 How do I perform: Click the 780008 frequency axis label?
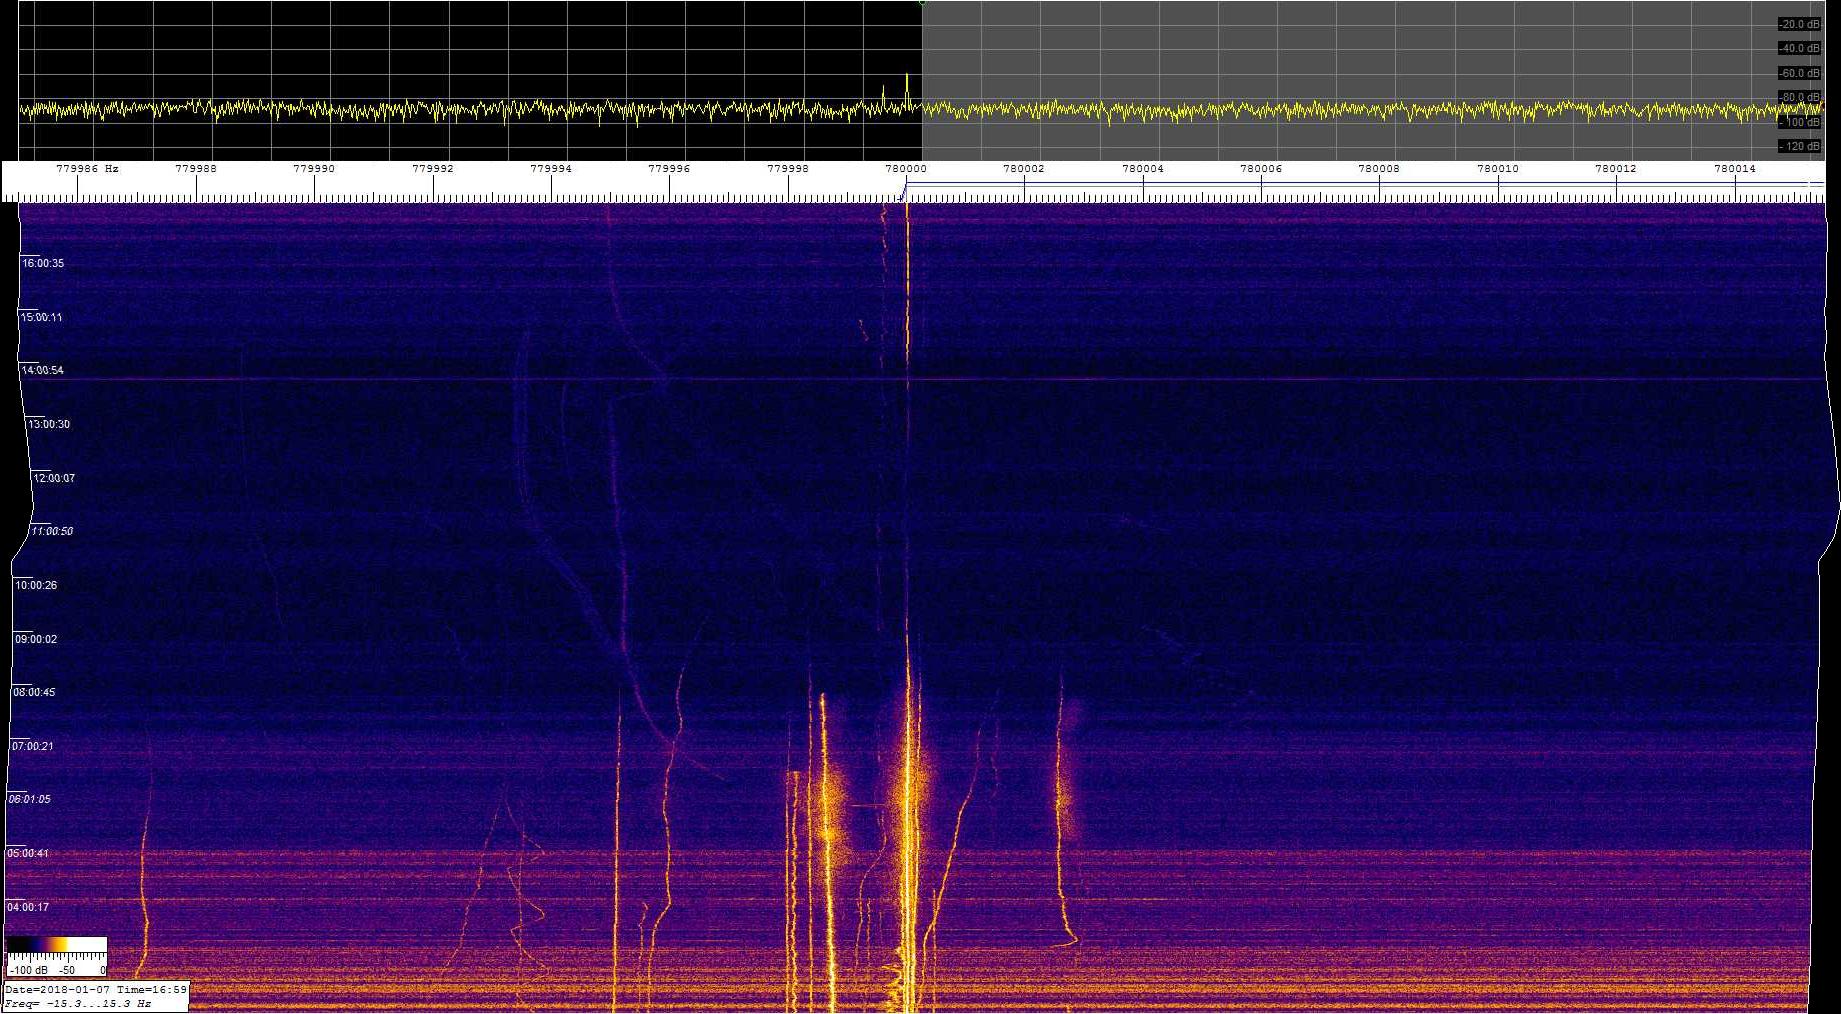[1379, 169]
